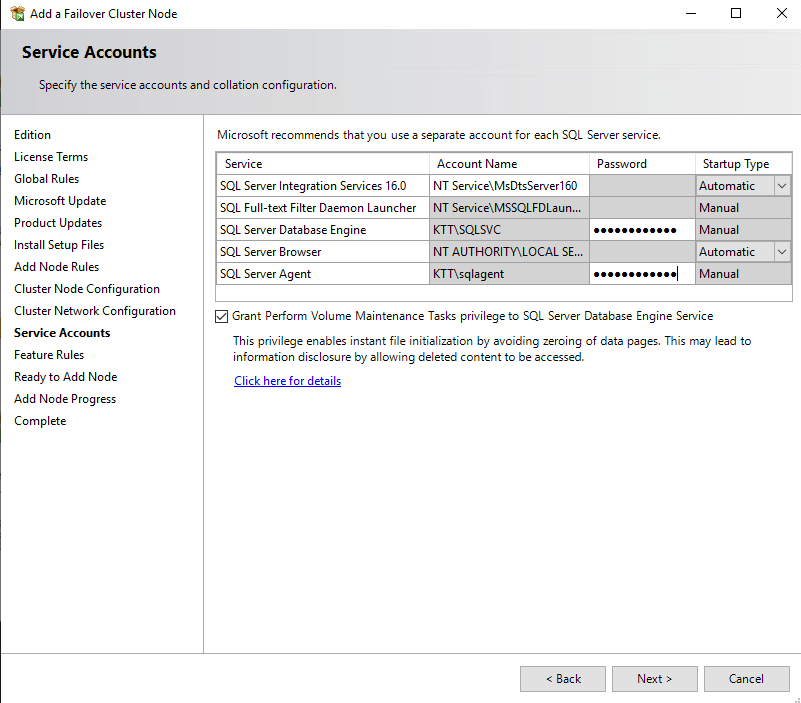This screenshot has width=801, height=703.
Task: Select Product Updates in the sidebar
Action: 58,223
